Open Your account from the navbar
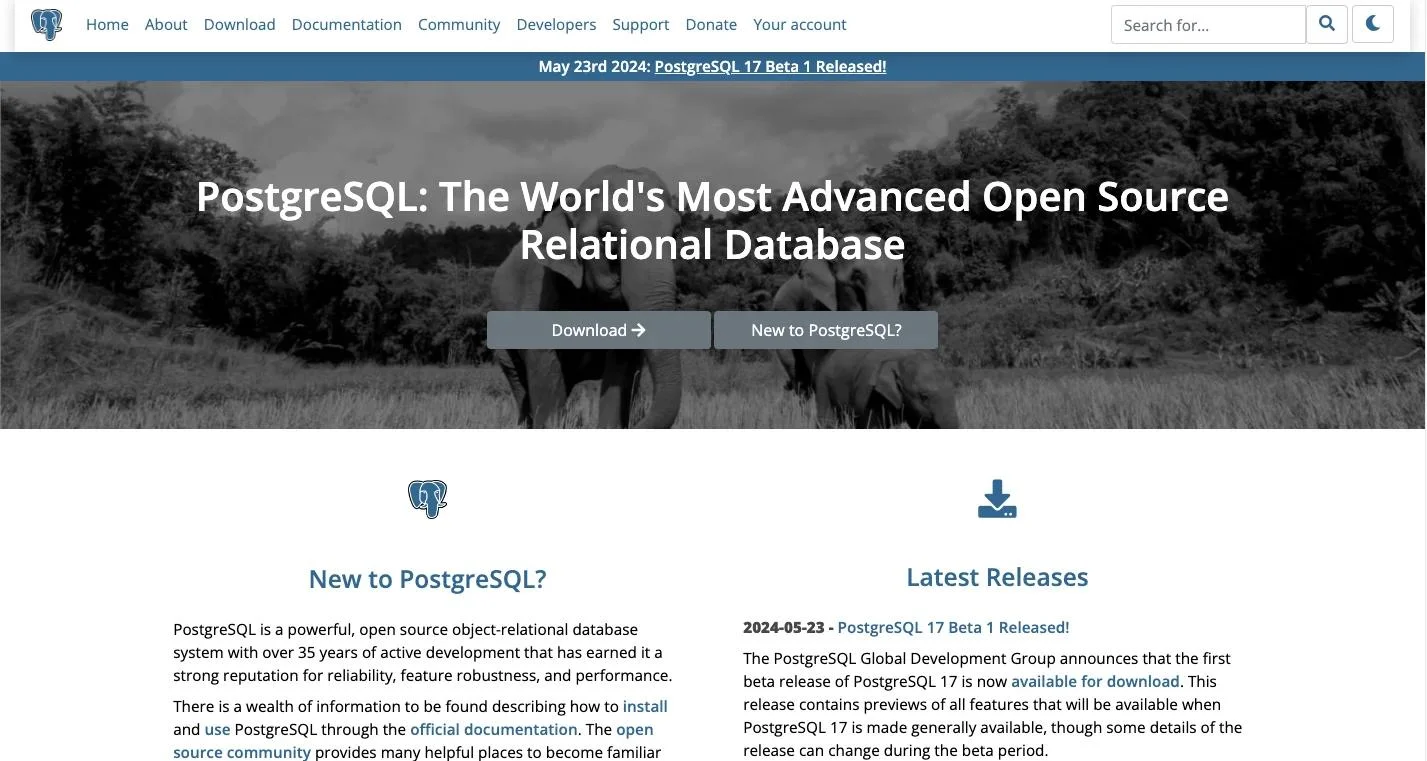This screenshot has height=761, width=1427. 799,24
